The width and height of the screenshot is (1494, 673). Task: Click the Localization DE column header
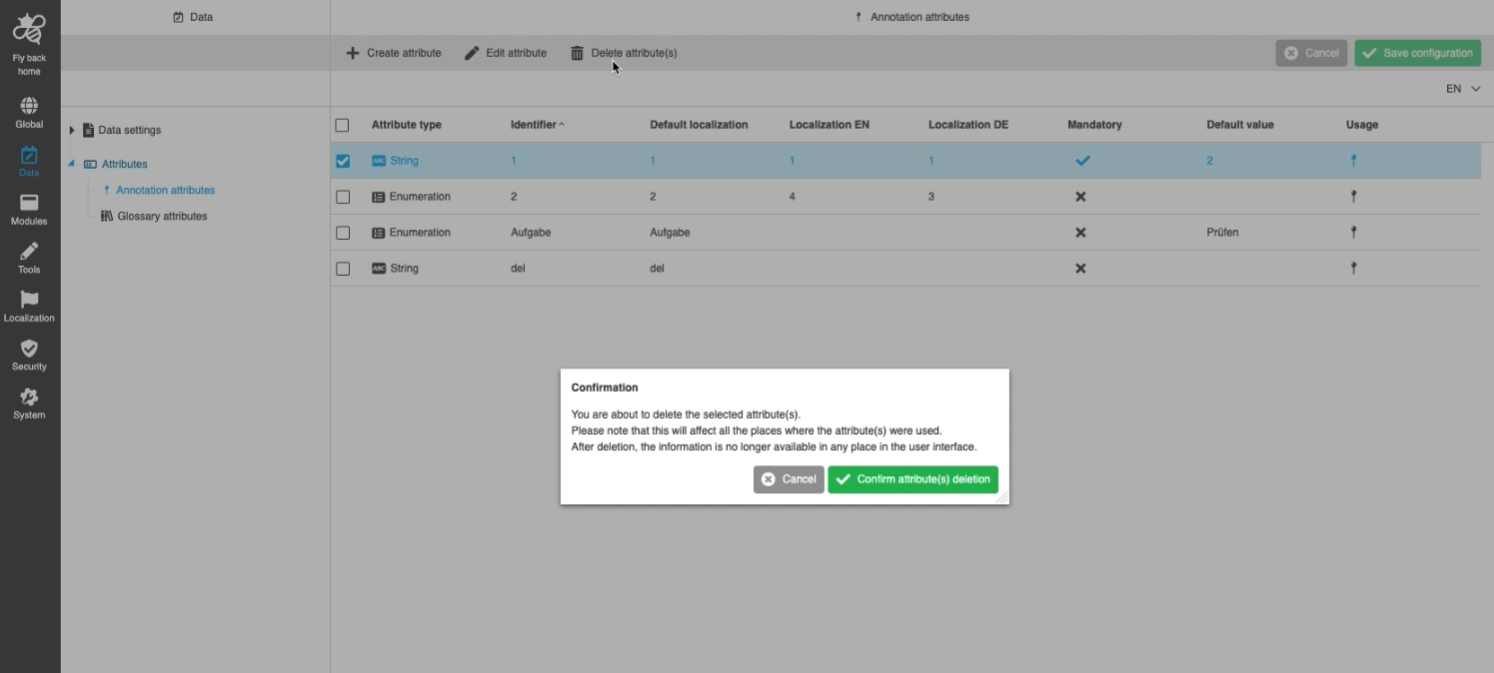tap(968, 125)
